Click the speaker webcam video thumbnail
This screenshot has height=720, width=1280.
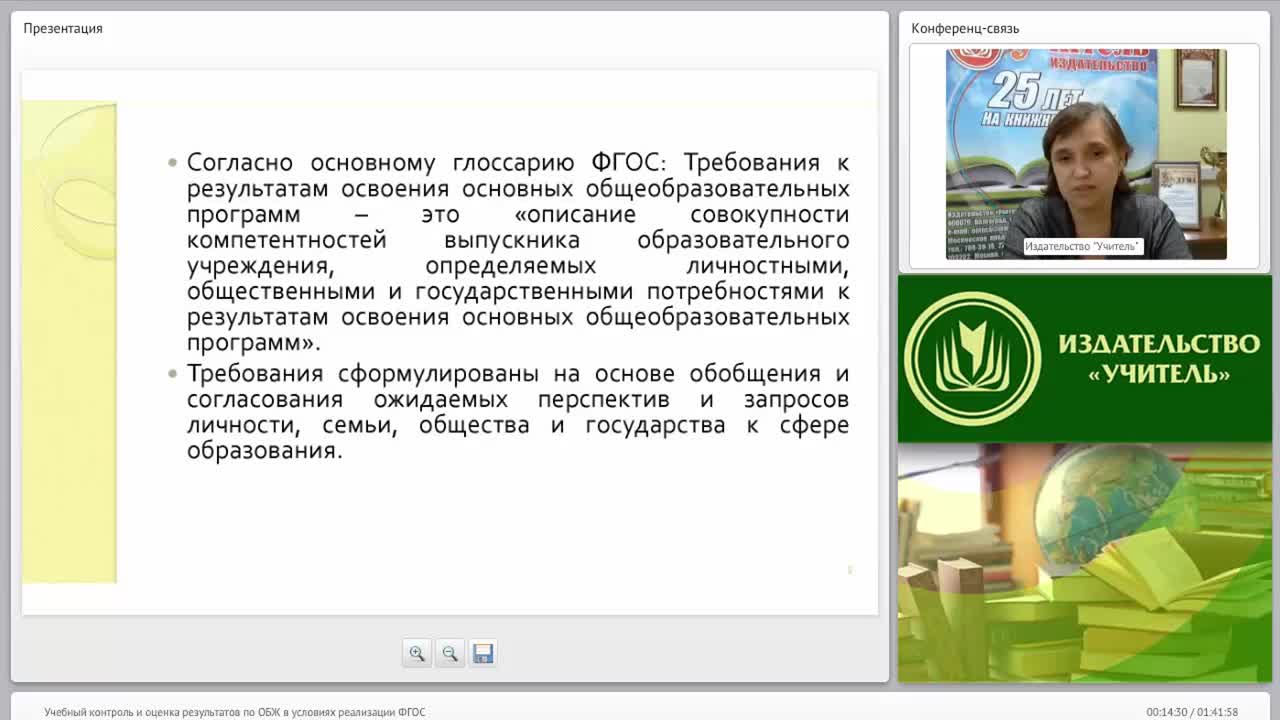pyautogui.click(x=1086, y=154)
